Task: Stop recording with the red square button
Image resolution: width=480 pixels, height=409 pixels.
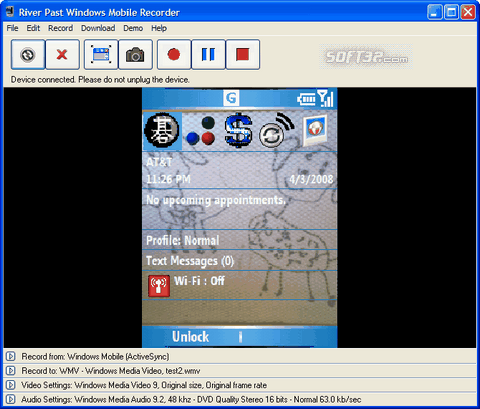Action: pos(243,54)
